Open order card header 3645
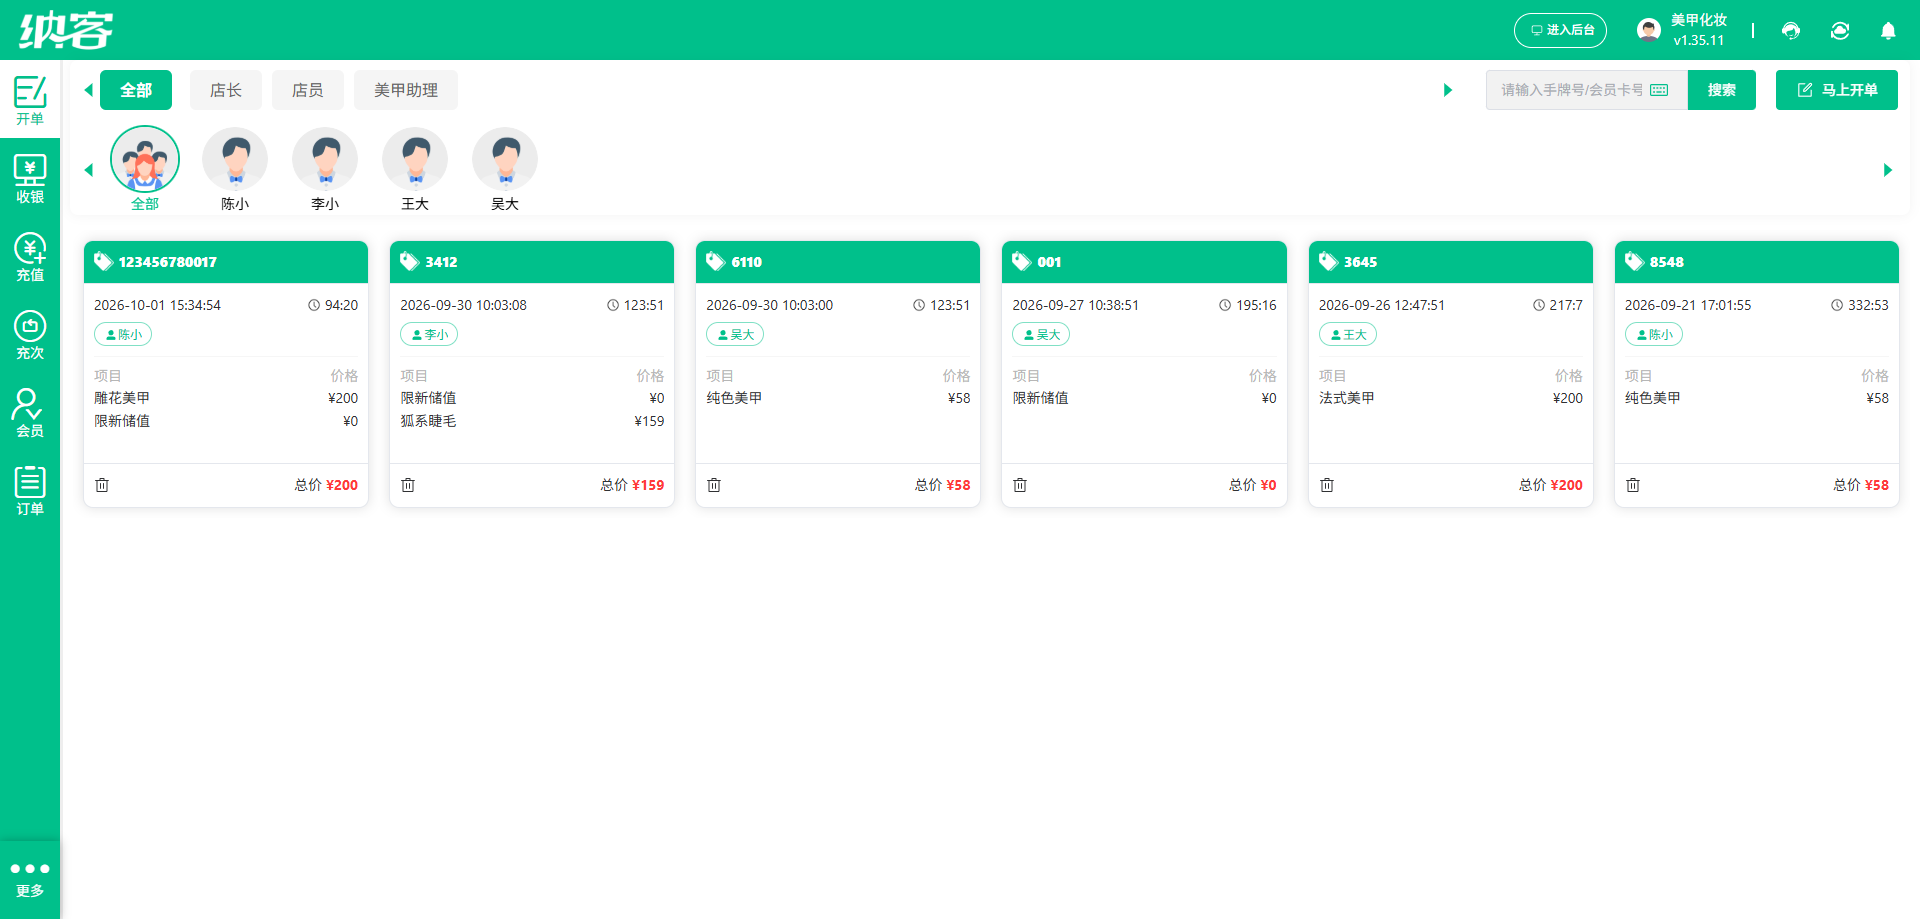The width and height of the screenshot is (1920, 919). coord(1450,262)
